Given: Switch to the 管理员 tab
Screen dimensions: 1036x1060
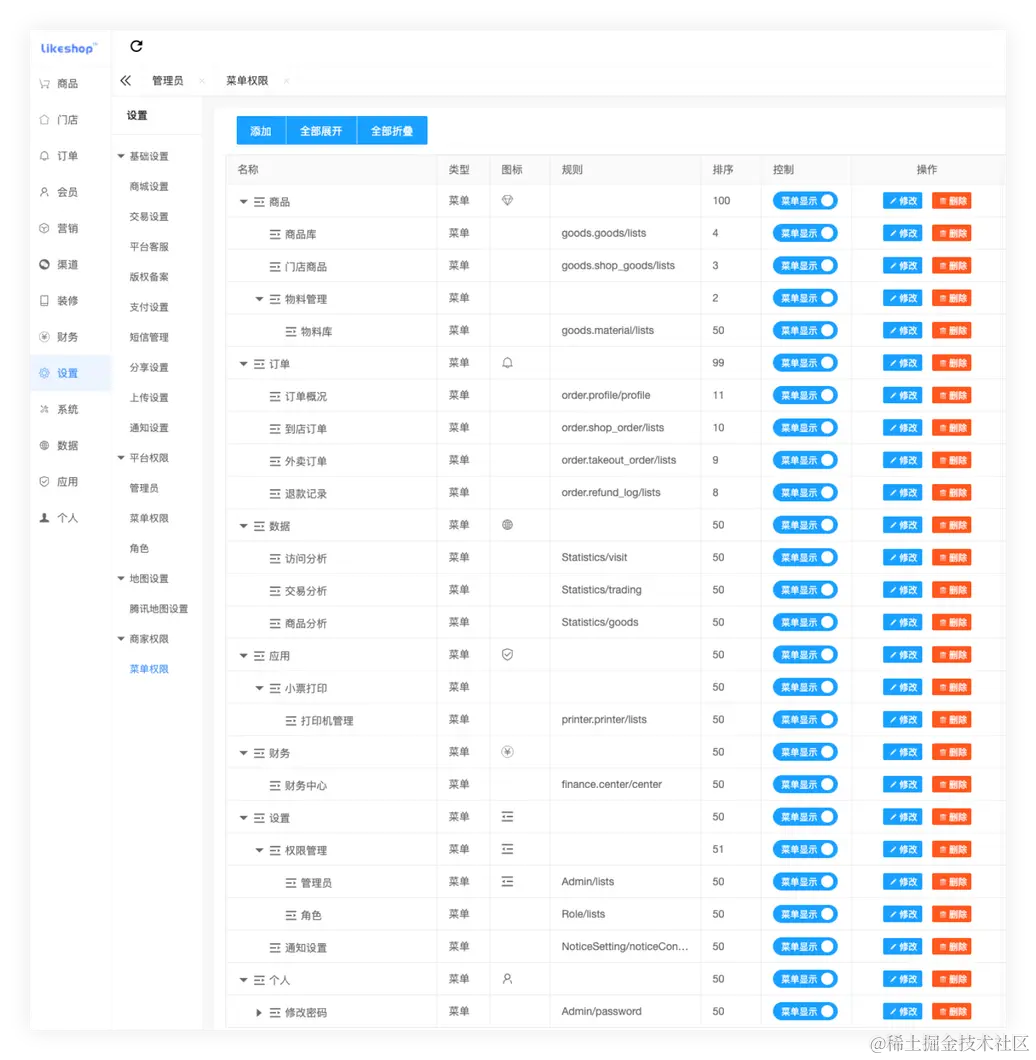Looking at the screenshot, I should 167,80.
